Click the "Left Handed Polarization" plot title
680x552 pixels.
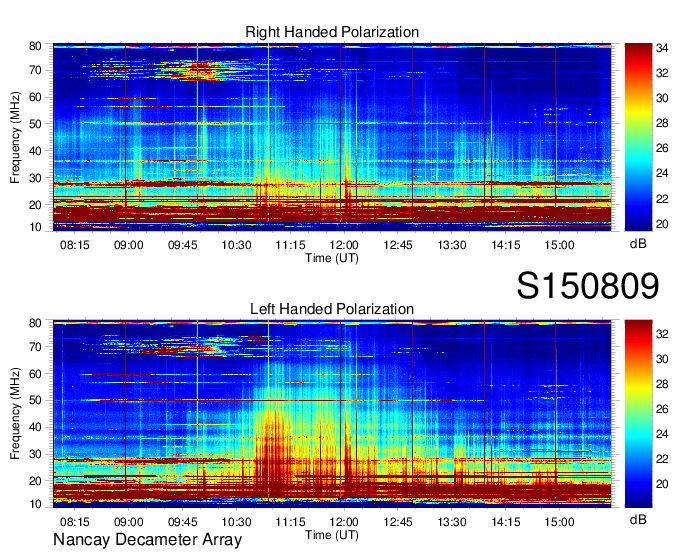(332, 309)
